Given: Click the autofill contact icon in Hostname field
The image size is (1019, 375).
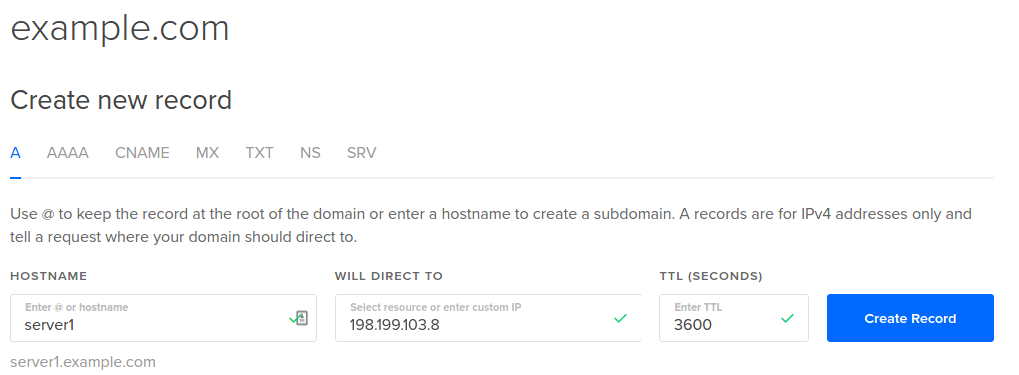Looking at the screenshot, I should tap(302, 318).
